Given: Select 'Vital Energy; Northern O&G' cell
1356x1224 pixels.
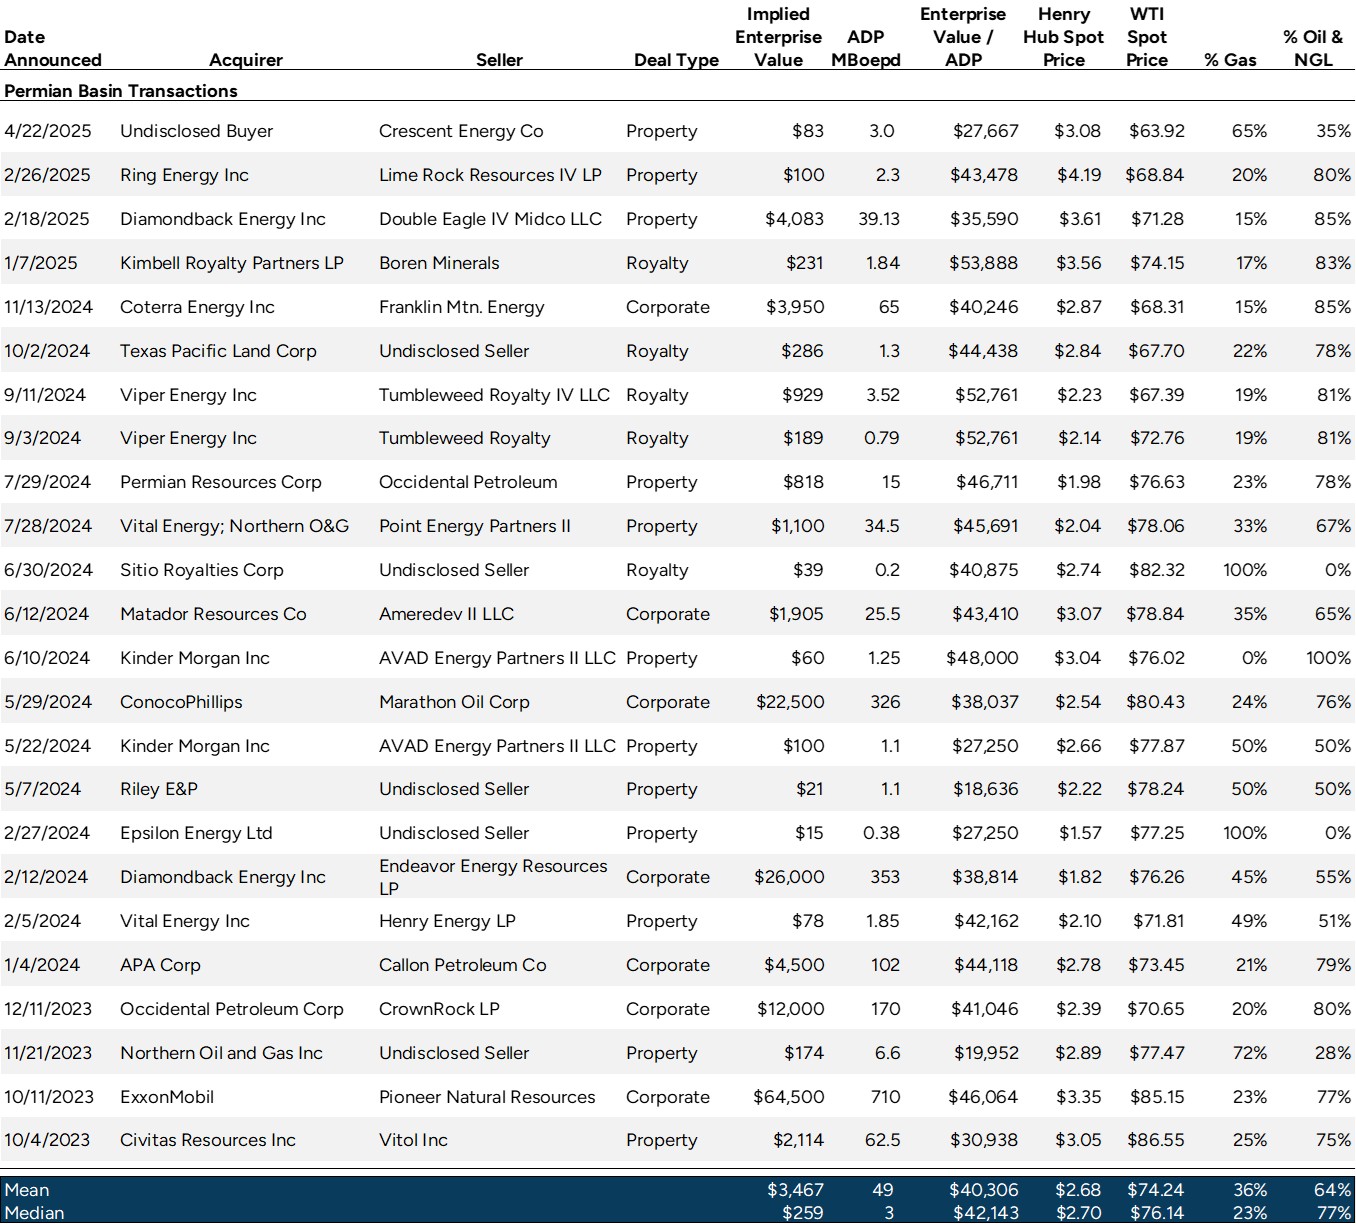Looking at the screenshot, I should 235,526.
